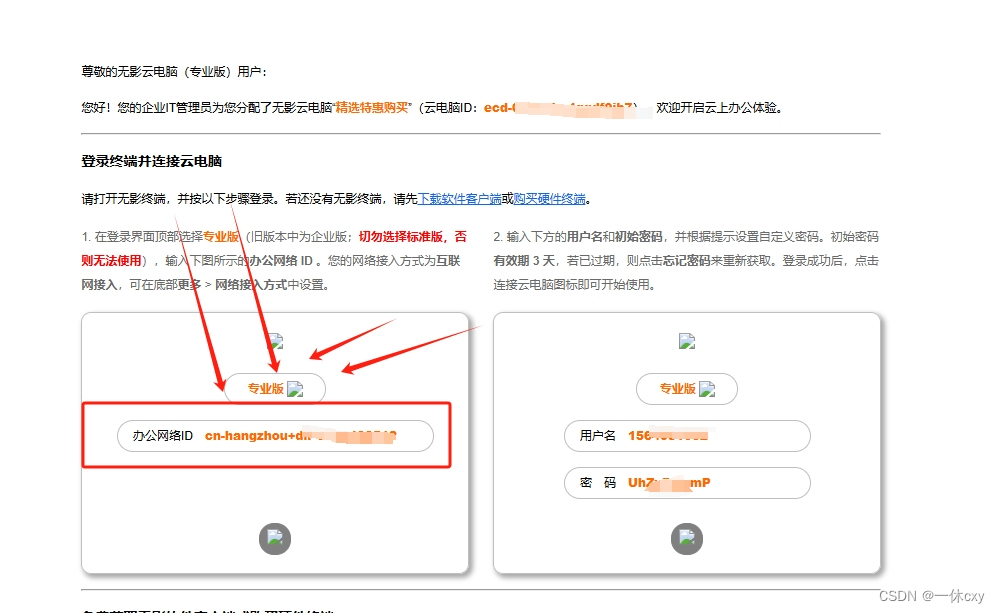Click broken image icon beside left 专业版
Viewport: 1000px width, 613px height.
295,389
